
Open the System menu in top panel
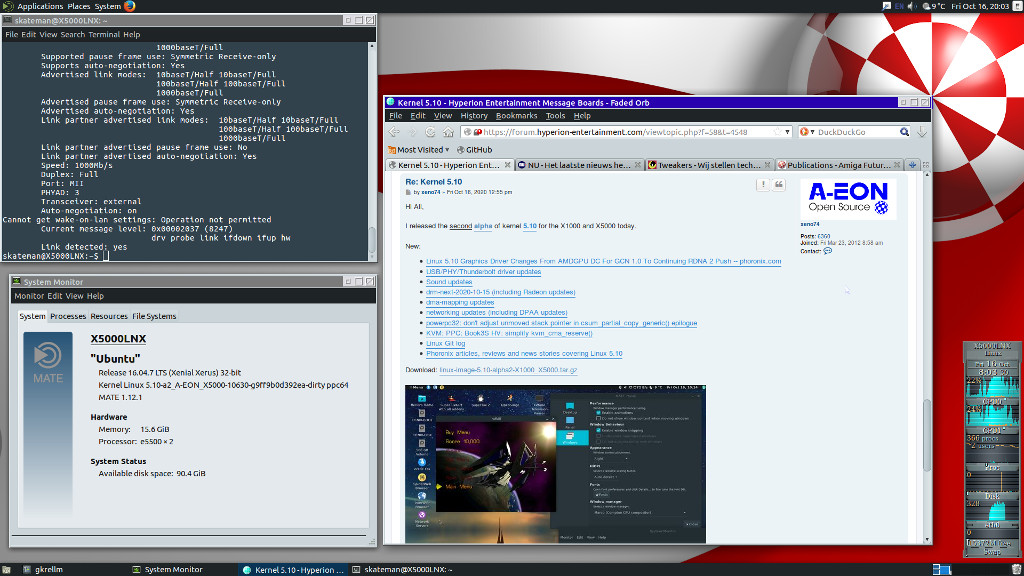[x=107, y=6]
